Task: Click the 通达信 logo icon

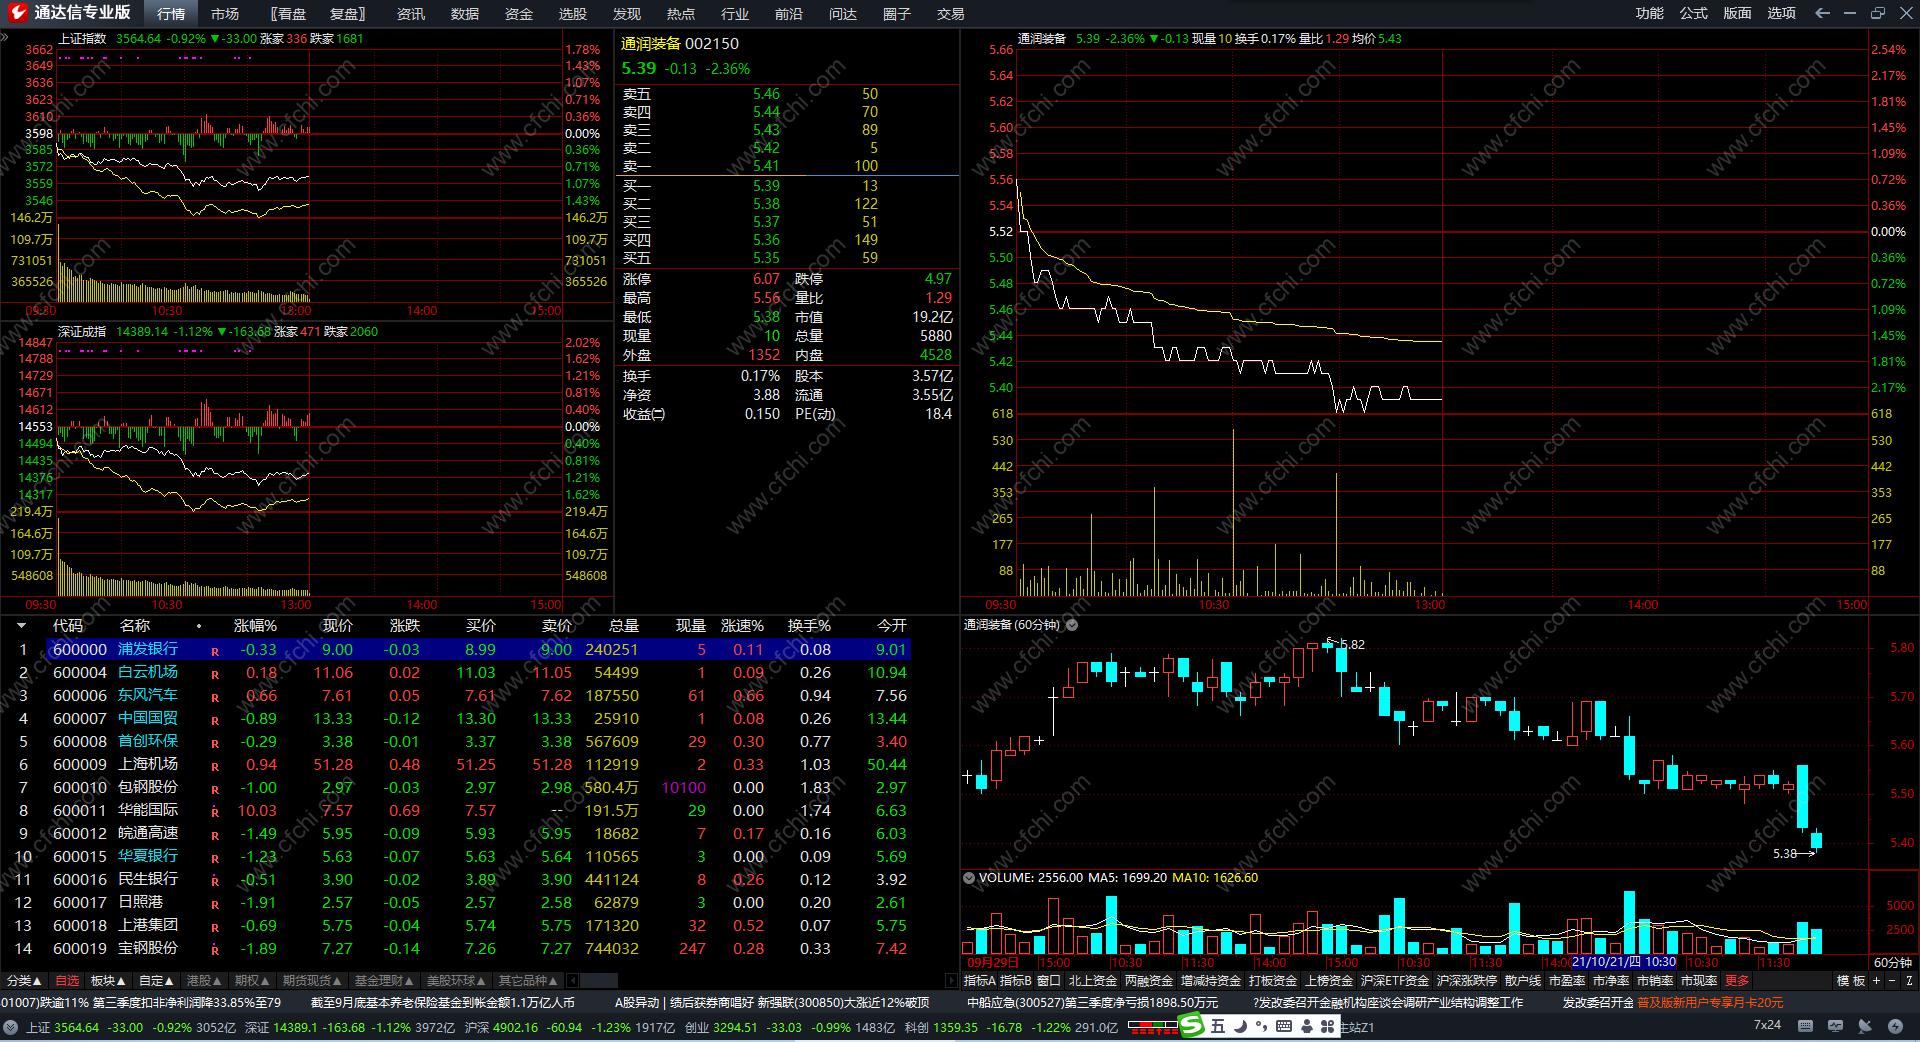Action: point(17,12)
